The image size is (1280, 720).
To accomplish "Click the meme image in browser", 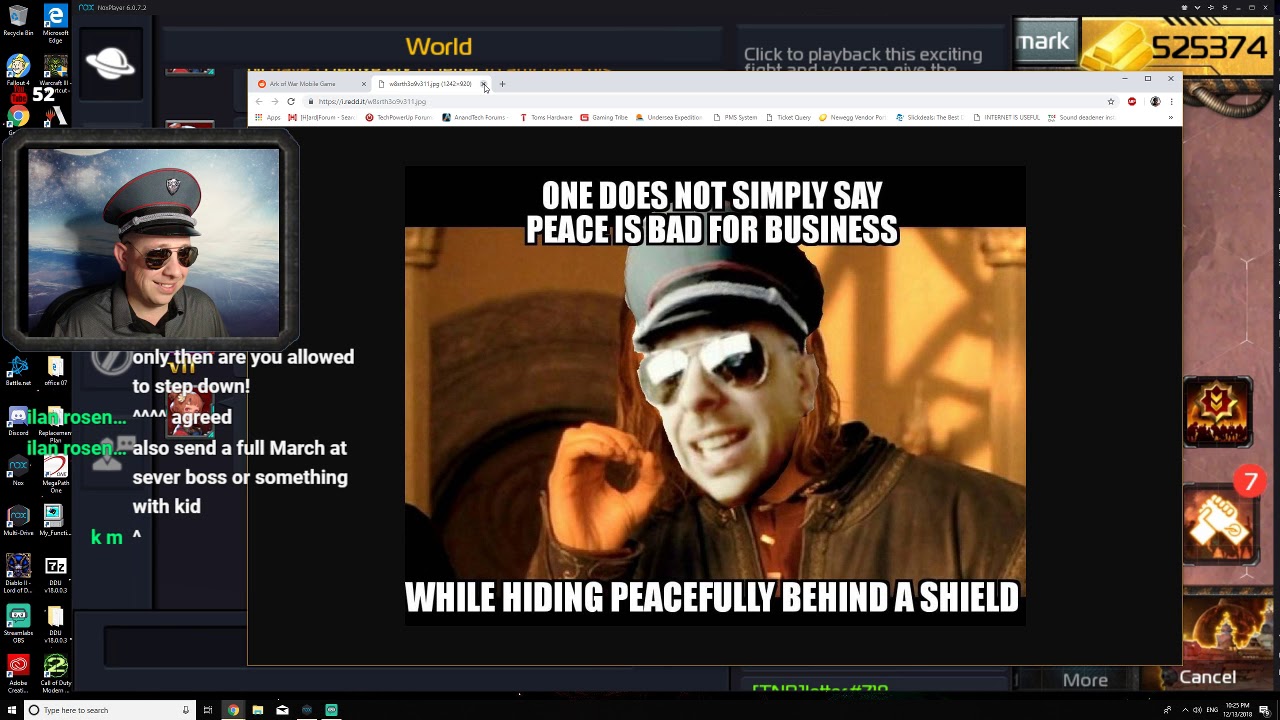I will point(715,396).
